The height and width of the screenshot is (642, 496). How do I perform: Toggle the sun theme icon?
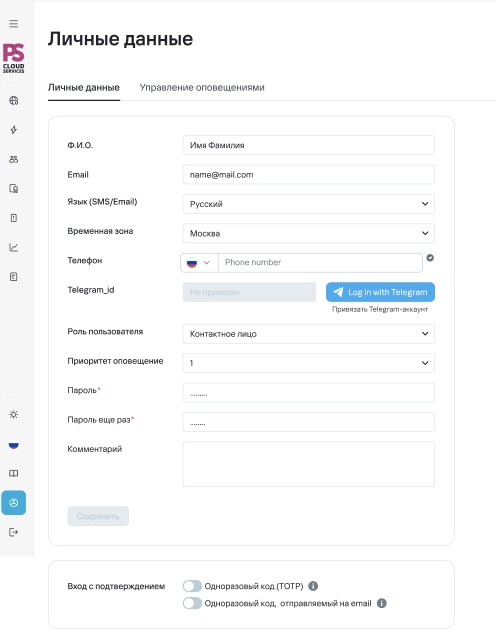click(x=14, y=414)
